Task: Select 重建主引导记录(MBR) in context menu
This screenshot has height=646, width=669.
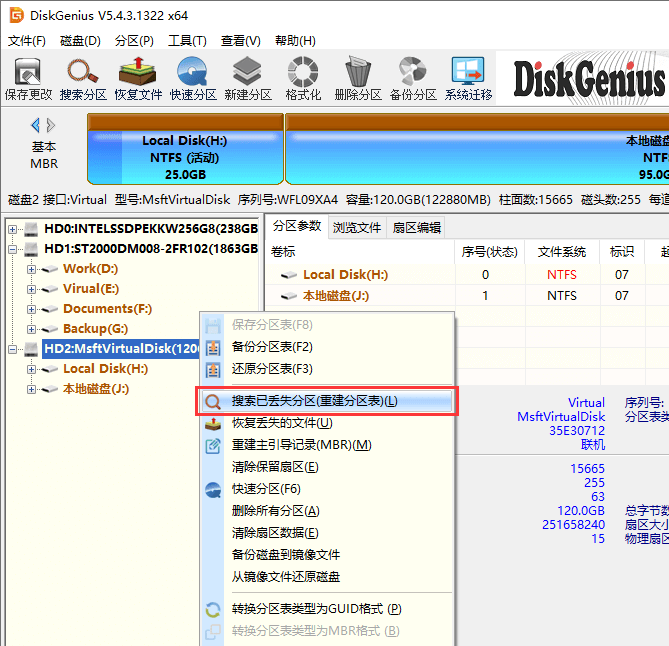Action: [301, 445]
